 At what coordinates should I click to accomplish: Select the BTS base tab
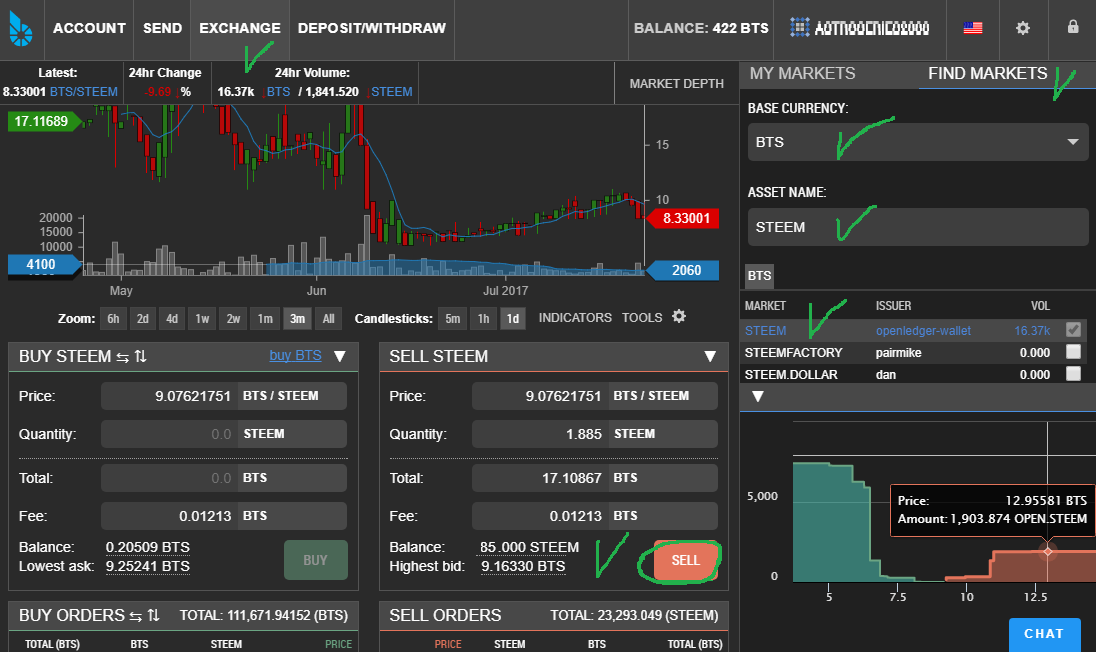tap(759, 275)
